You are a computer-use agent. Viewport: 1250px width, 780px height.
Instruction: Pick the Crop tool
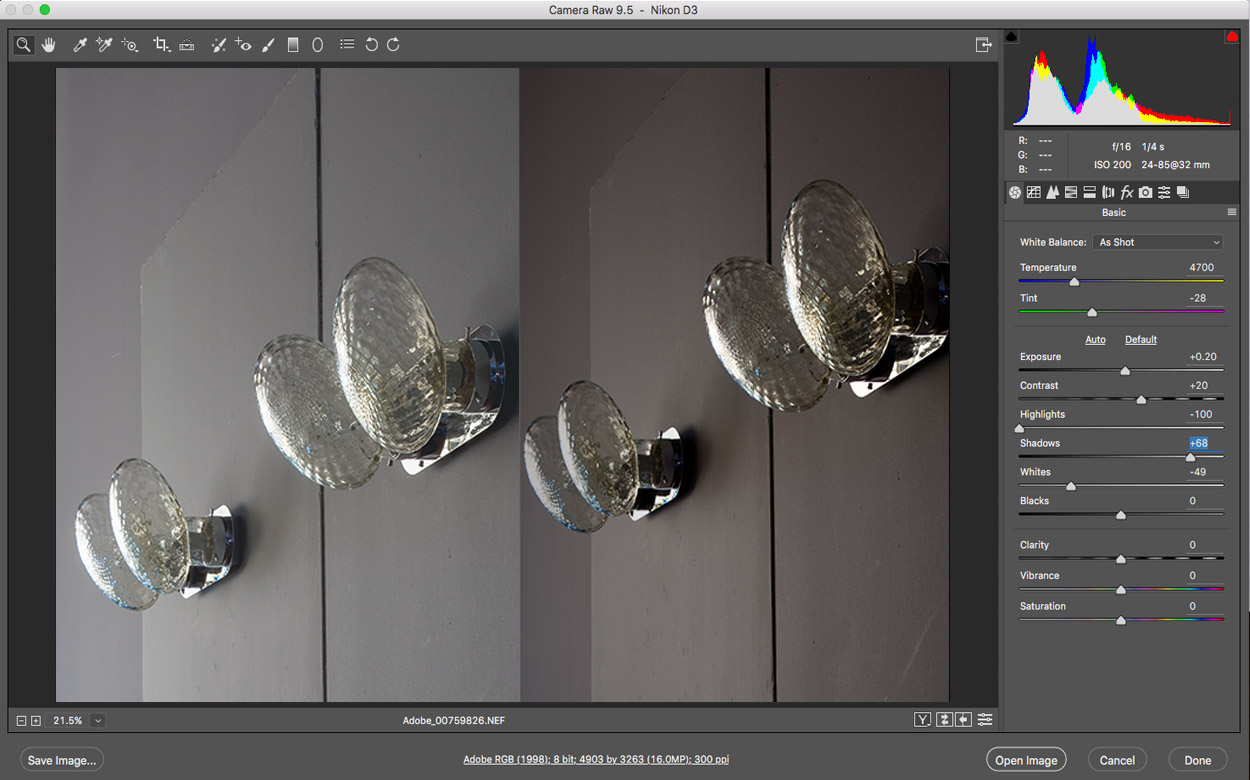pyautogui.click(x=160, y=45)
